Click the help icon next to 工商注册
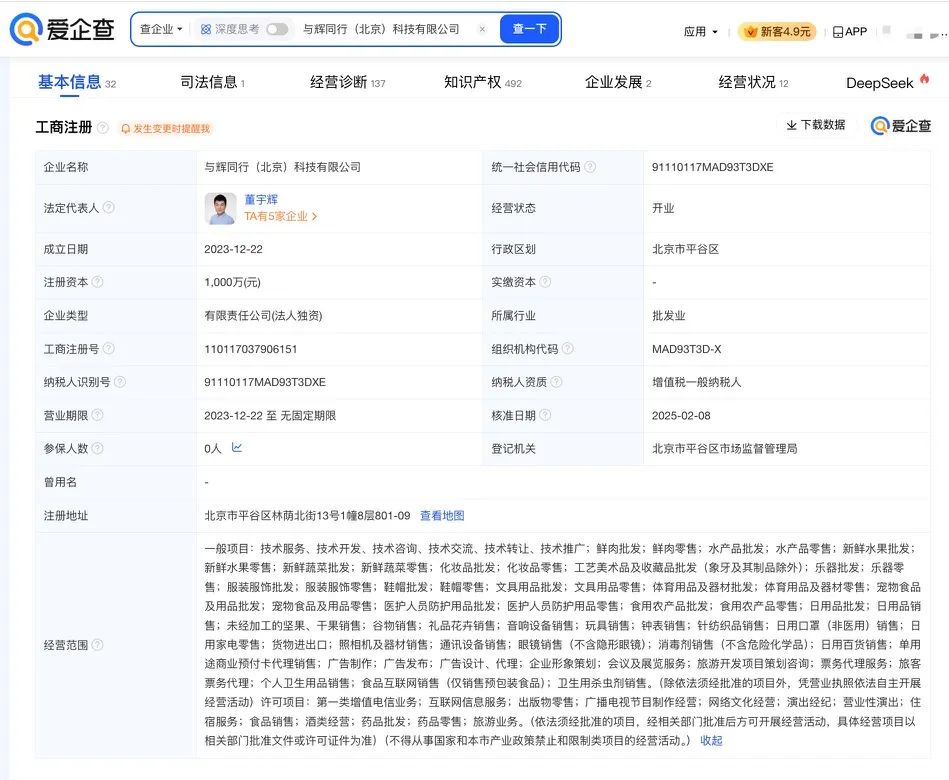The image size is (949, 780). pyautogui.click(x=103, y=128)
